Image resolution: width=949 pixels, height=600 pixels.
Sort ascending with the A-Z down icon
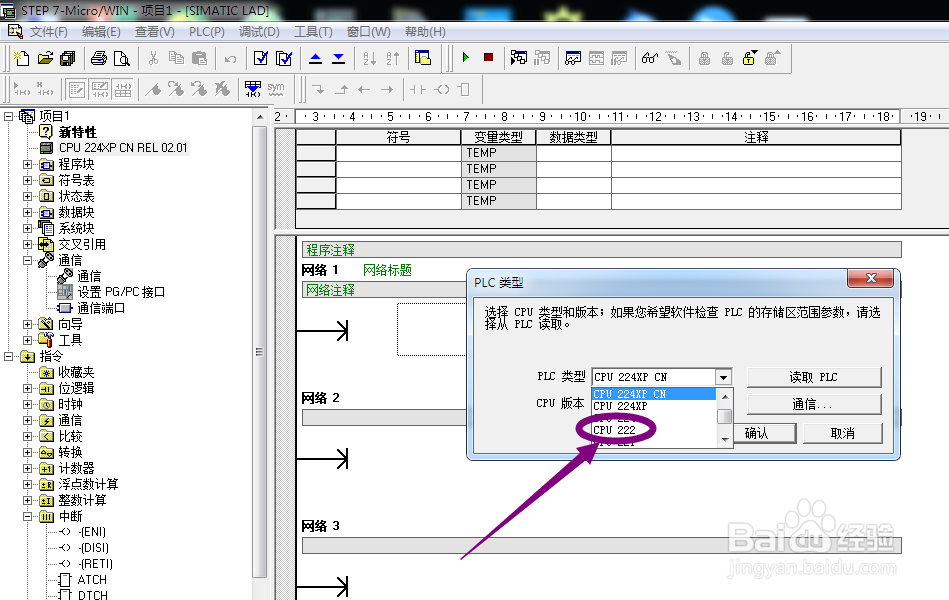pyautogui.click(x=369, y=58)
